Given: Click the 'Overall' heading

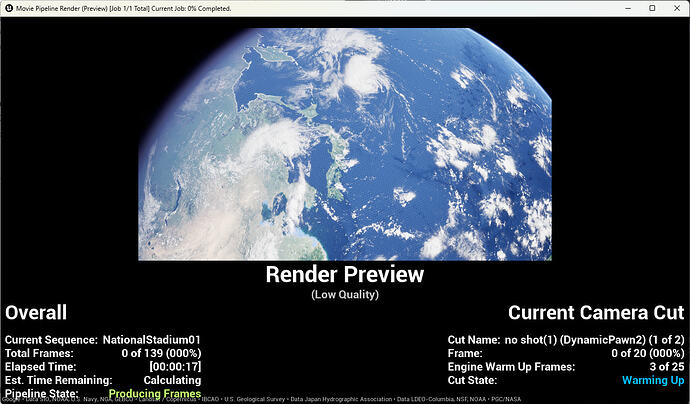Looking at the screenshot, I should point(36,313).
